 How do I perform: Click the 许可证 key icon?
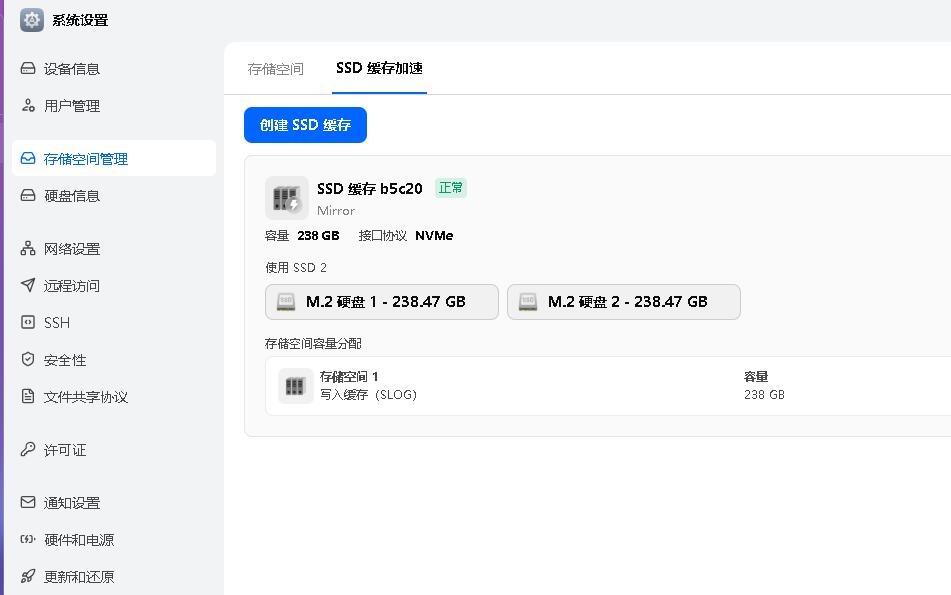click(28, 449)
